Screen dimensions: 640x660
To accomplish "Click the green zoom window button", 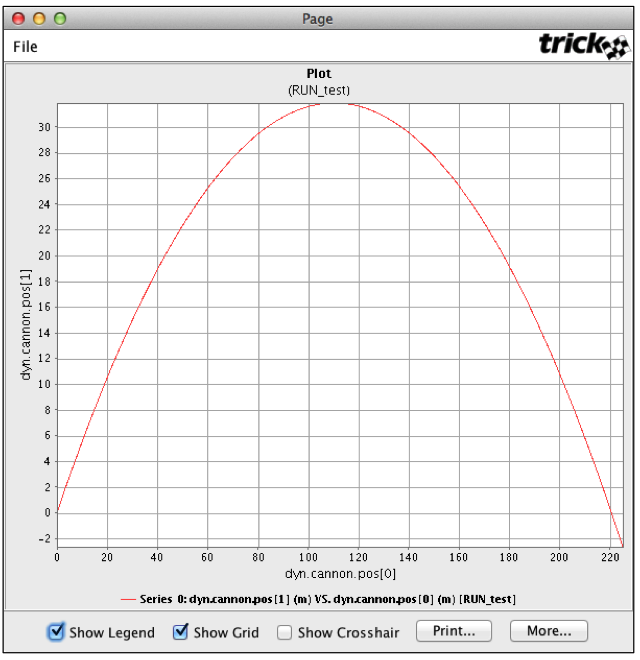I will pos(60,19).
